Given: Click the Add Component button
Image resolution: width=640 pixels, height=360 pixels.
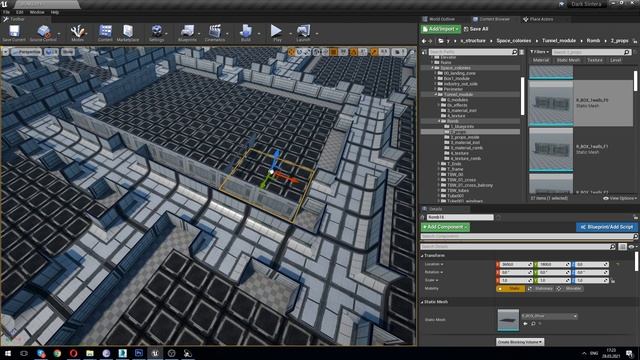Looking at the screenshot, I should (x=445, y=227).
